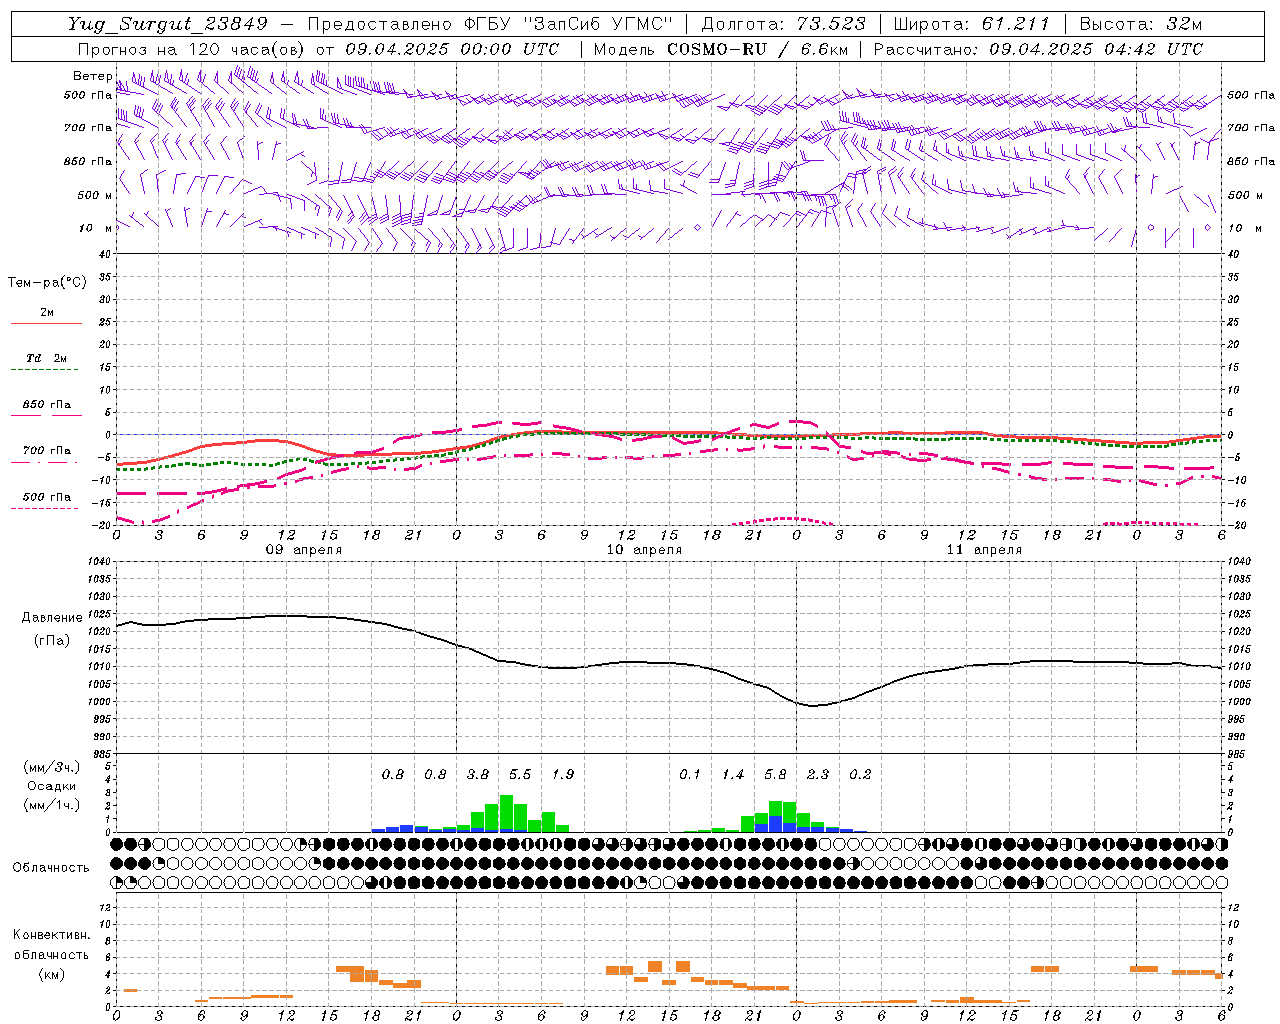The height and width of the screenshot is (1024, 1280).
Task: Select 850 гПа in the temperature legend
Action: (46, 404)
